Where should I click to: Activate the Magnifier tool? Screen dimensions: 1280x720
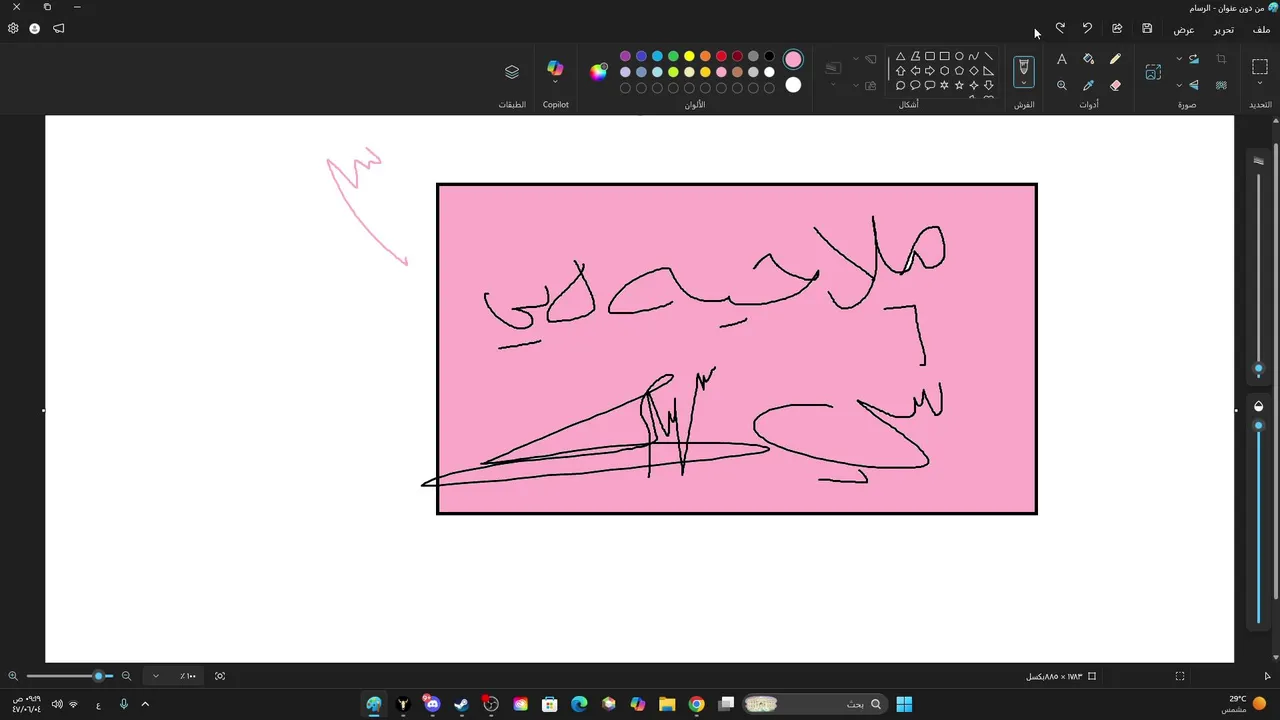1062,85
